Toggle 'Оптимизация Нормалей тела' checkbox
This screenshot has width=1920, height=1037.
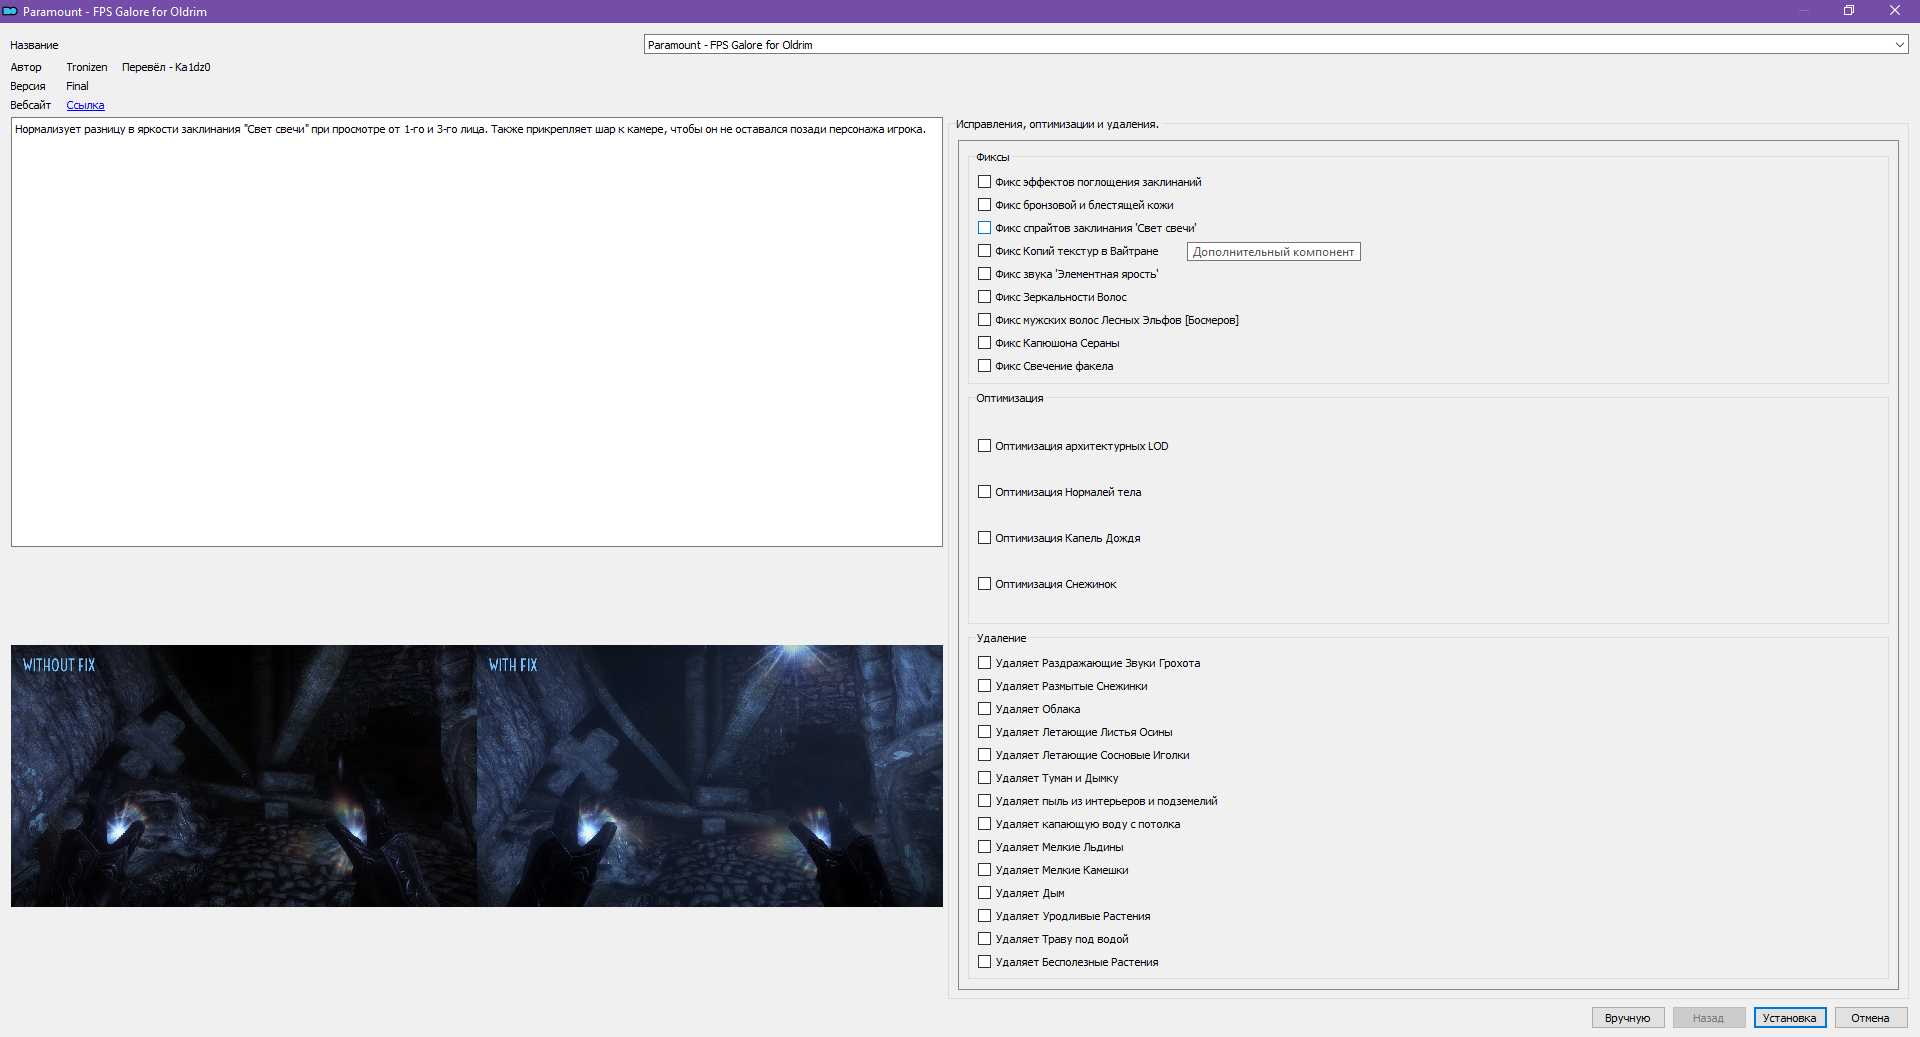coord(984,492)
